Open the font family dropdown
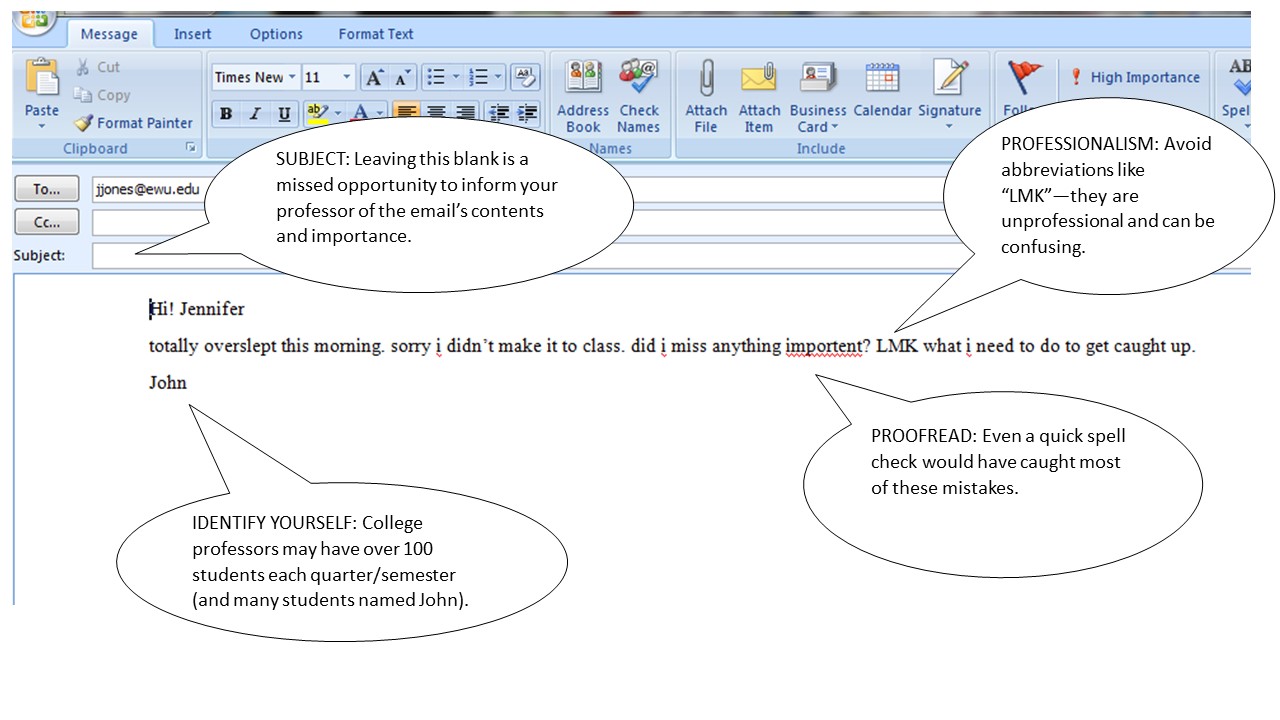1280x720 pixels. 293,77
